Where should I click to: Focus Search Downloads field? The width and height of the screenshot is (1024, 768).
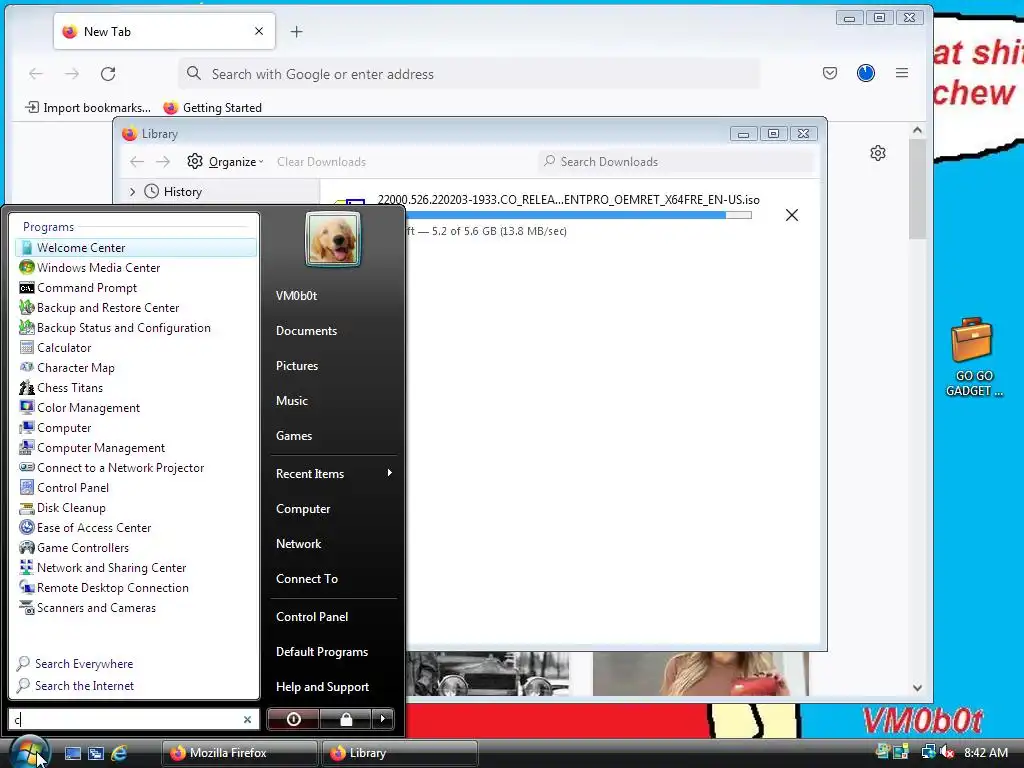pos(677,161)
